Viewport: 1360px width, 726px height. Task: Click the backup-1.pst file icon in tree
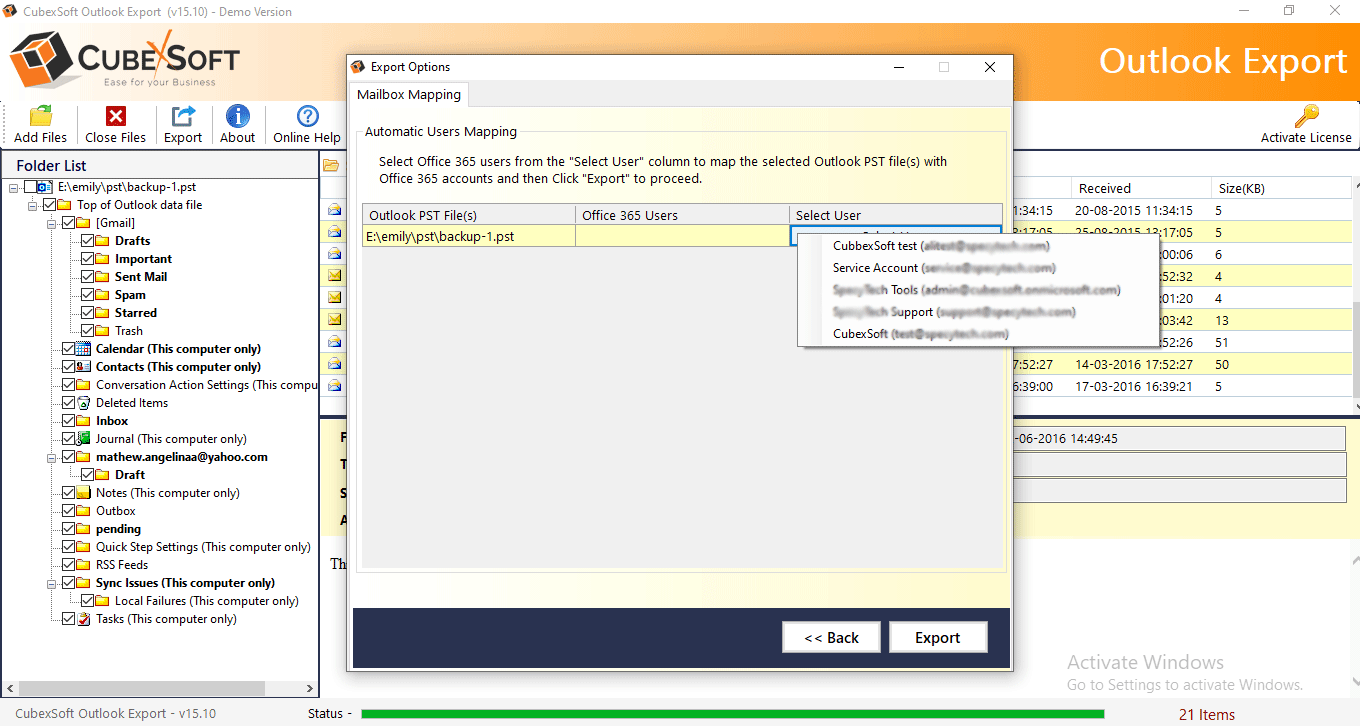[x=46, y=187]
